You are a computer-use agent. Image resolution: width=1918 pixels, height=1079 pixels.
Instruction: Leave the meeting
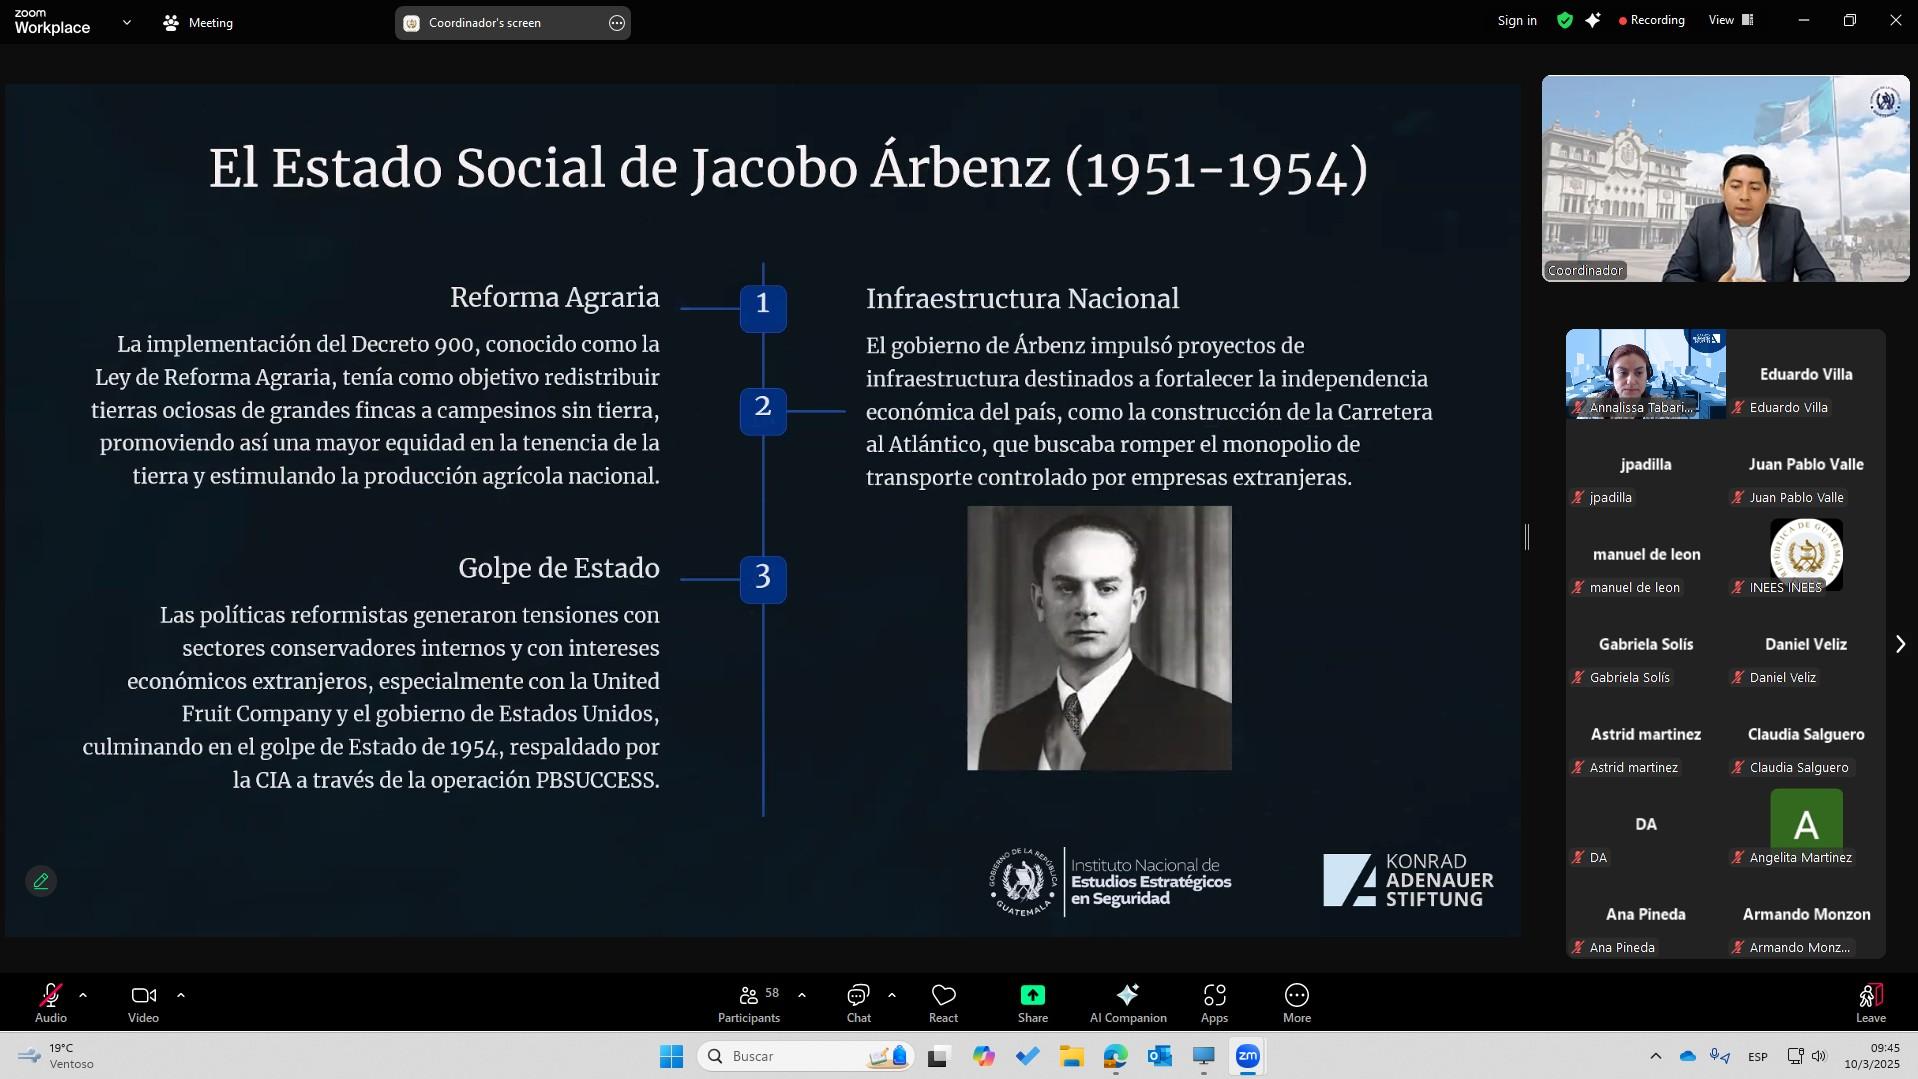(1870, 1003)
